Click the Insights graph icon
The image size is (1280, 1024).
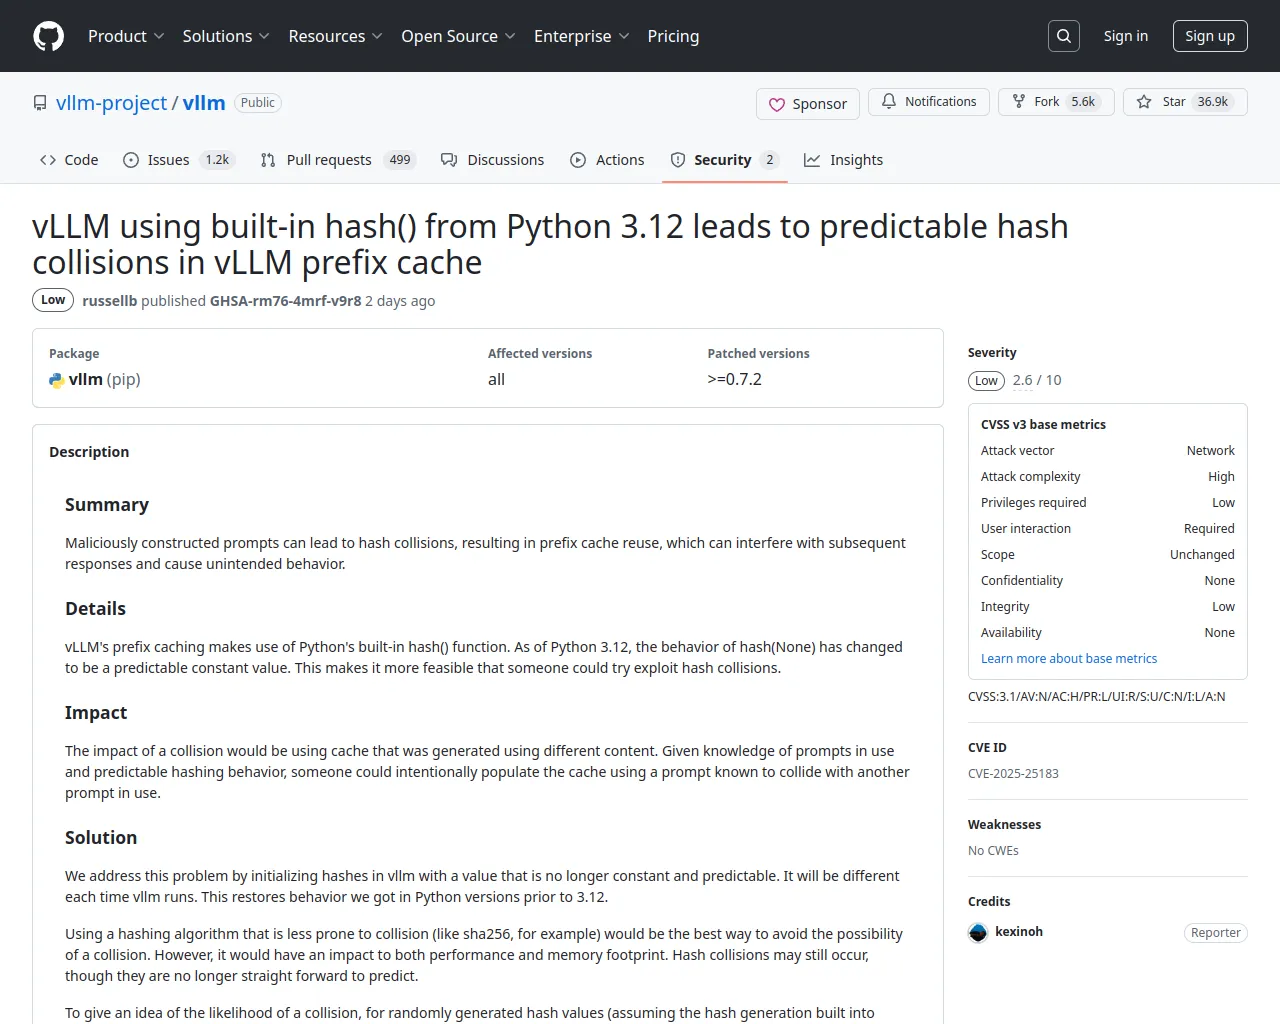(812, 160)
